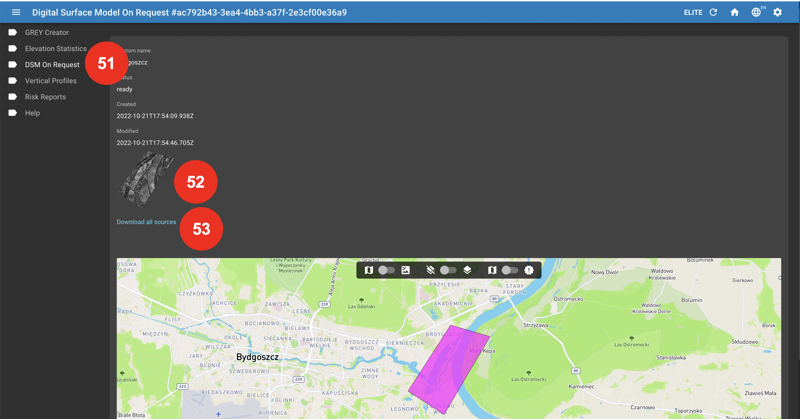This screenshot has height=419, width=800.
Task: Click the Download all sources link
Action: pos(146,222)
